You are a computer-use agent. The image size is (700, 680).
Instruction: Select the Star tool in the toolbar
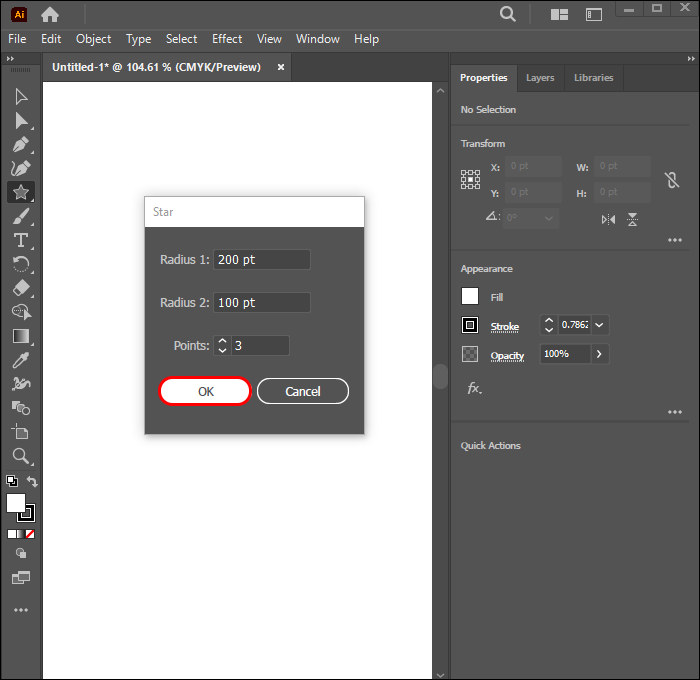[x=21, y=192]
